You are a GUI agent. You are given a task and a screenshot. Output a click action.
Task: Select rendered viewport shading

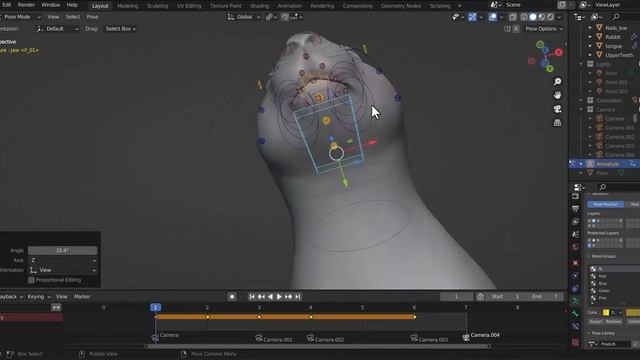click(550, 17)
